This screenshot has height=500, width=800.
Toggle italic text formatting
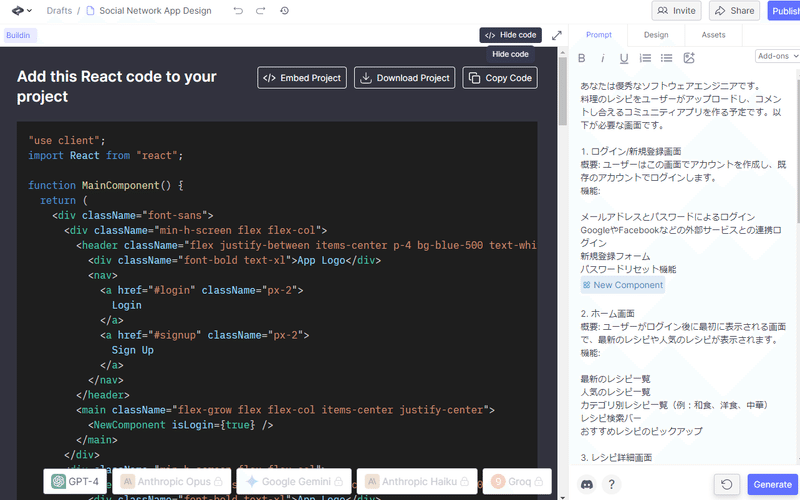pos(603,58)
